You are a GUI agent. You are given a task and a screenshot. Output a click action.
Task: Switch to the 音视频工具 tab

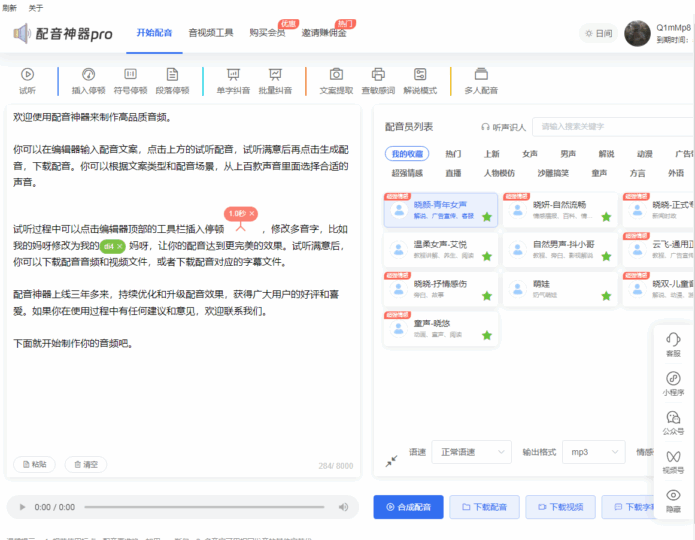(x=211, y=33)
